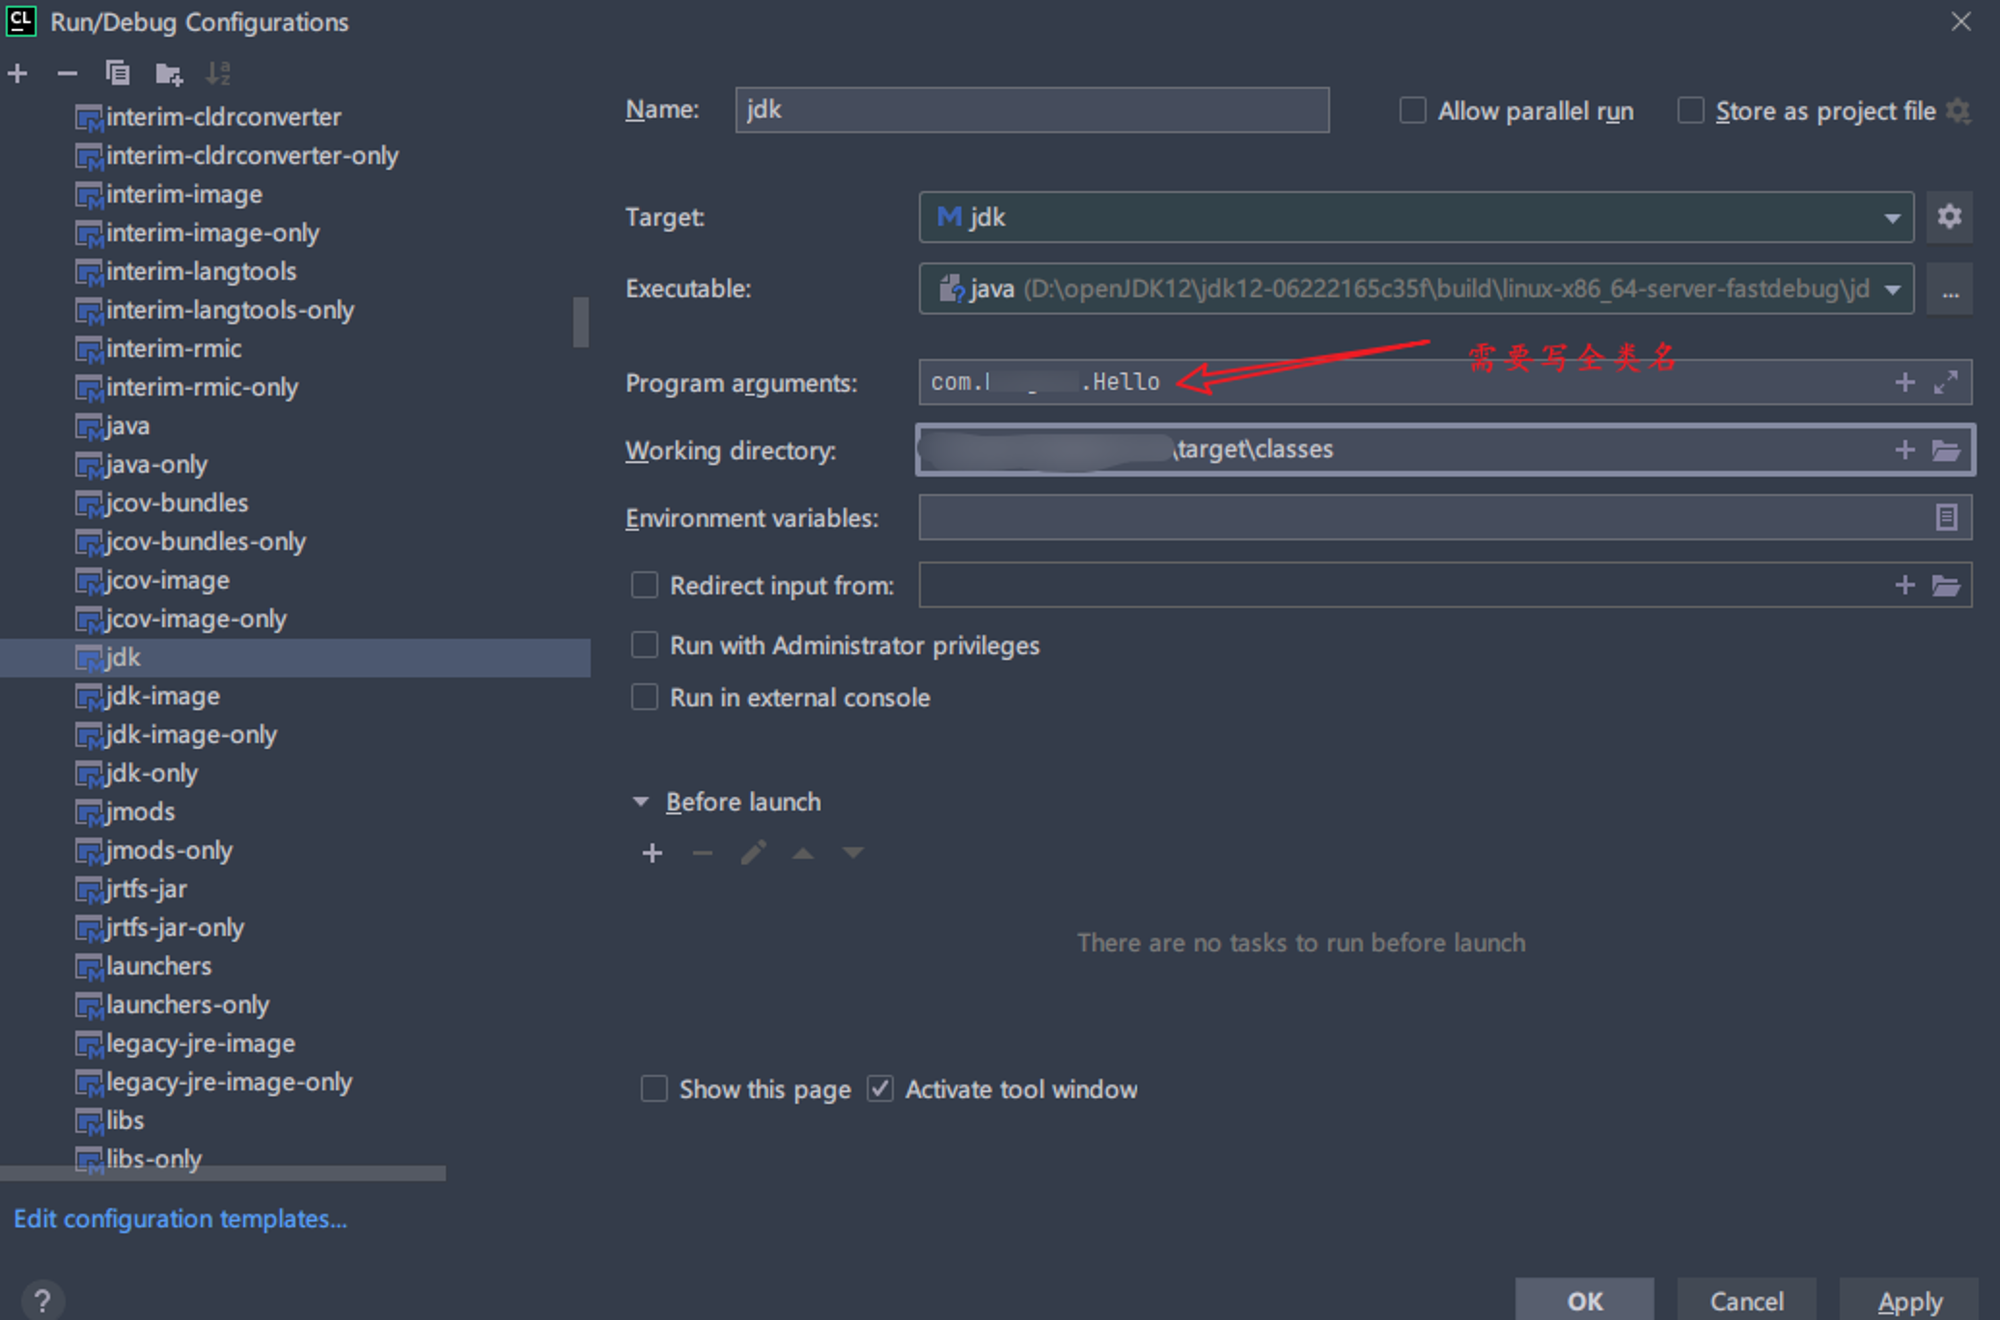This screenshot has height=1320, width=2000.
Task: Sort configurations alphabetically
Action: coord(218,73)
